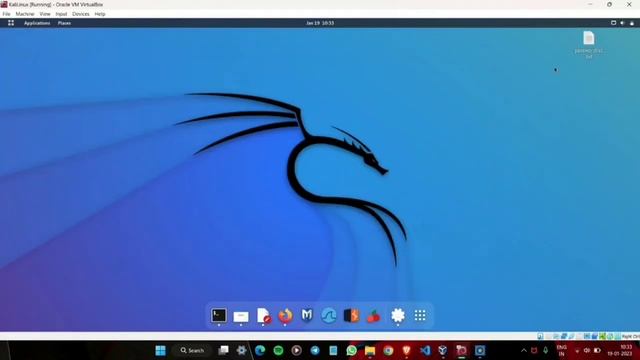Open the Terminal from the Kali dock

point(219,316)
